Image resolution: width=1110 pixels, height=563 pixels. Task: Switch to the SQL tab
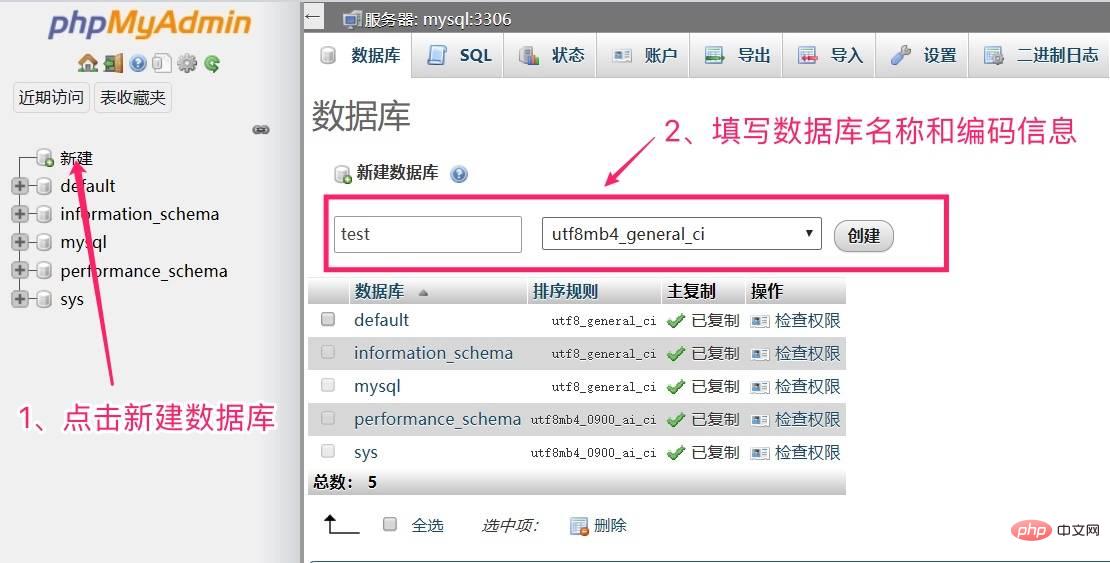pyautogui.click(x=459, y=55)
